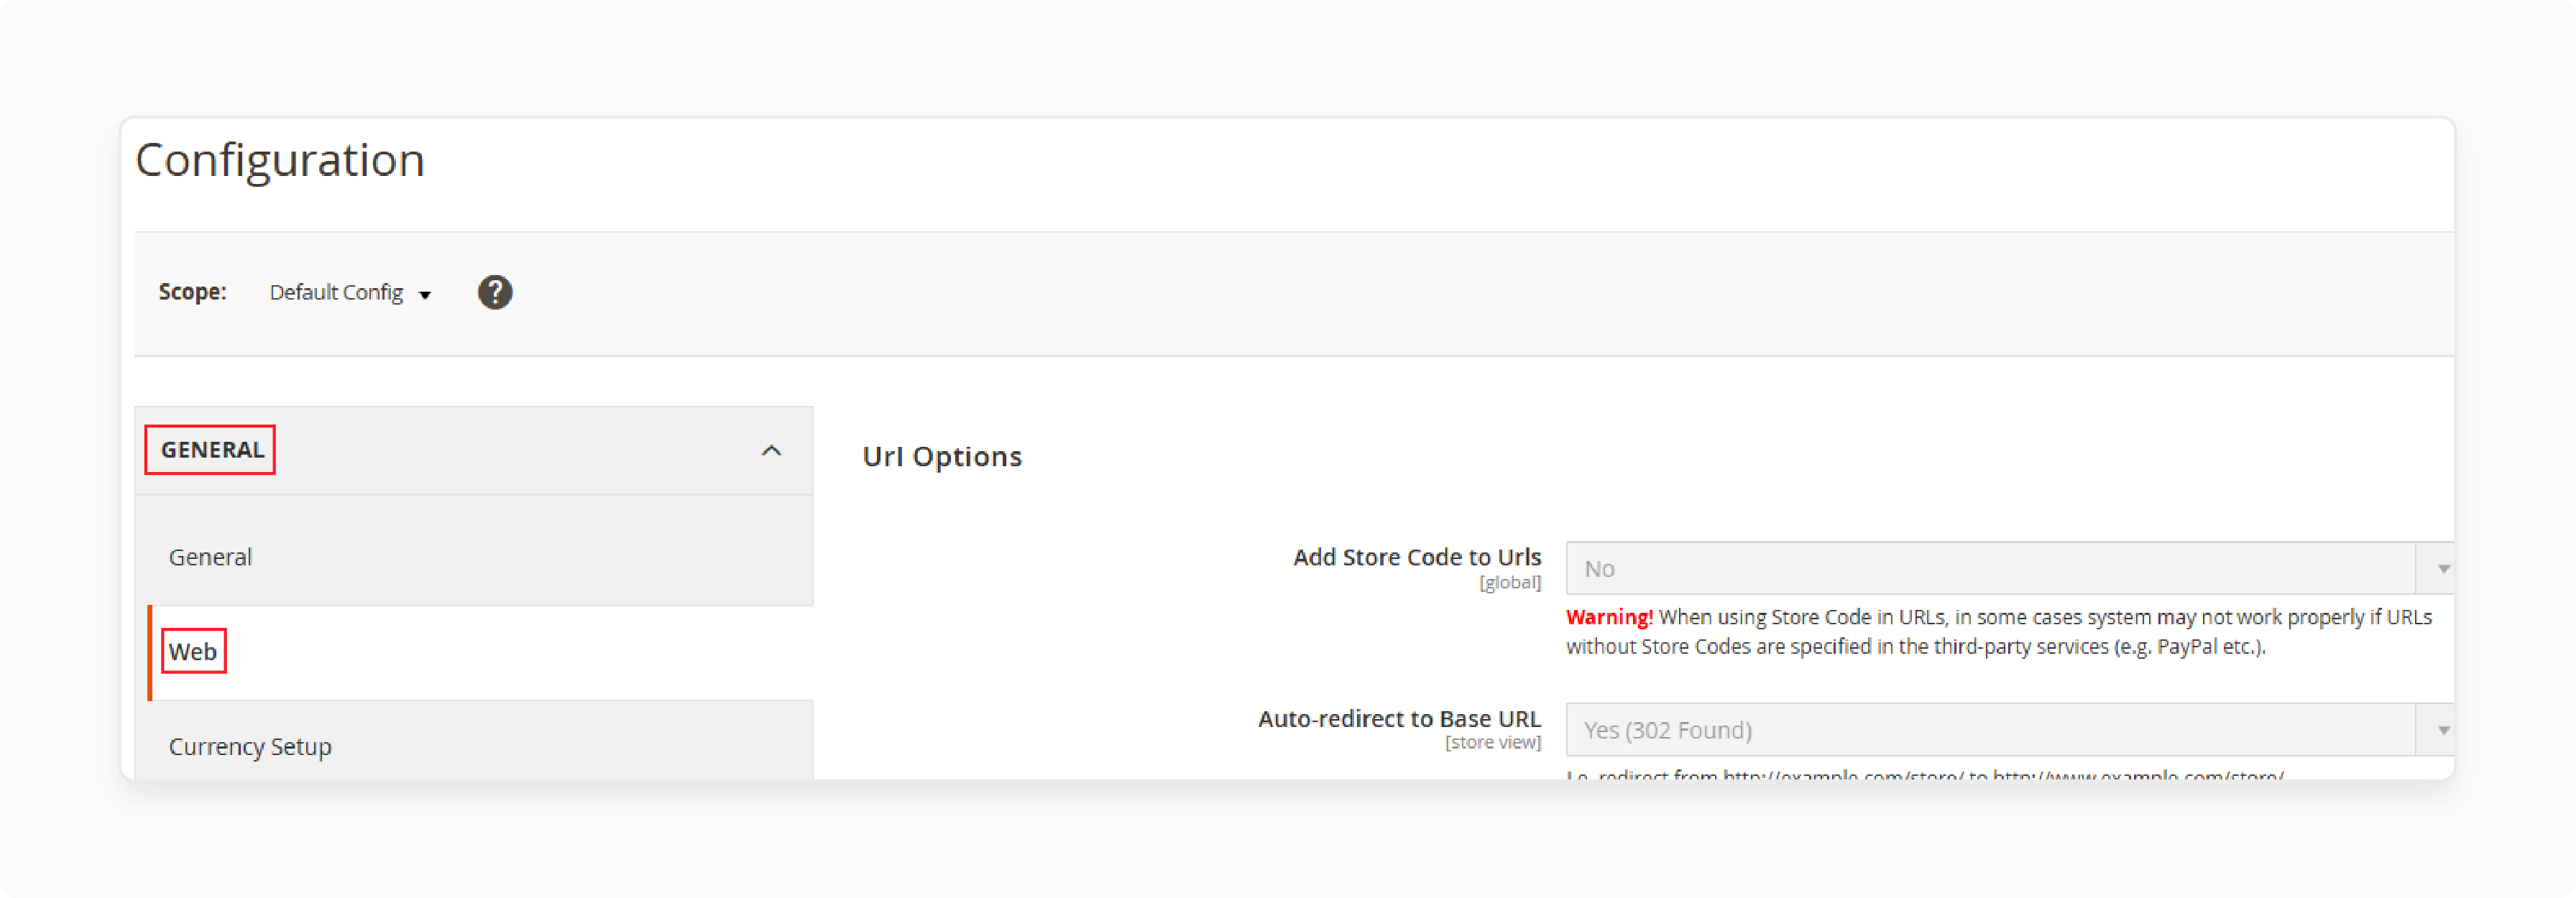Collapse the GENERAL section chevron
Screen dimensions: 2576x898
click(770, 451)
